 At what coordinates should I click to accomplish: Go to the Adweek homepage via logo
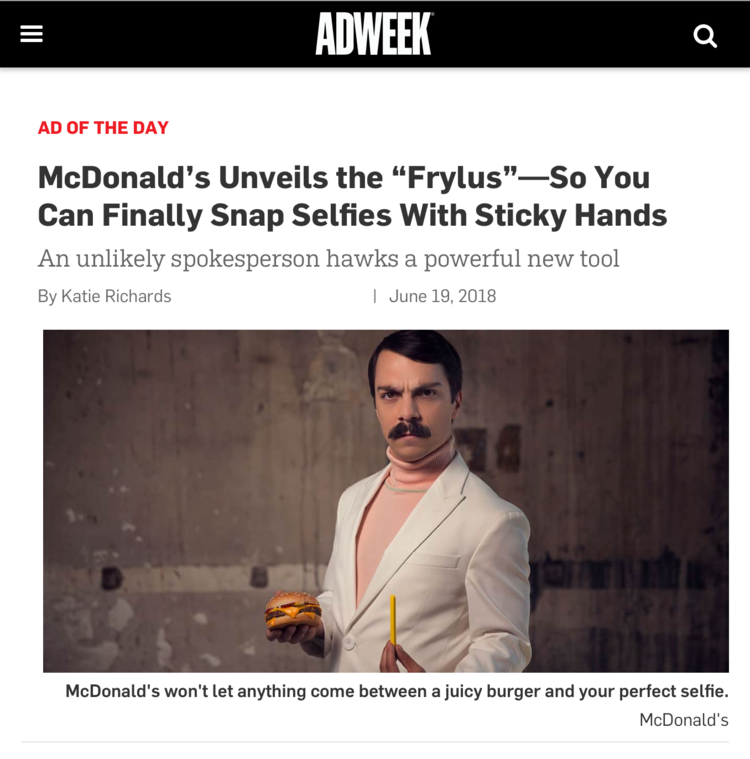[x=374, y=34]
